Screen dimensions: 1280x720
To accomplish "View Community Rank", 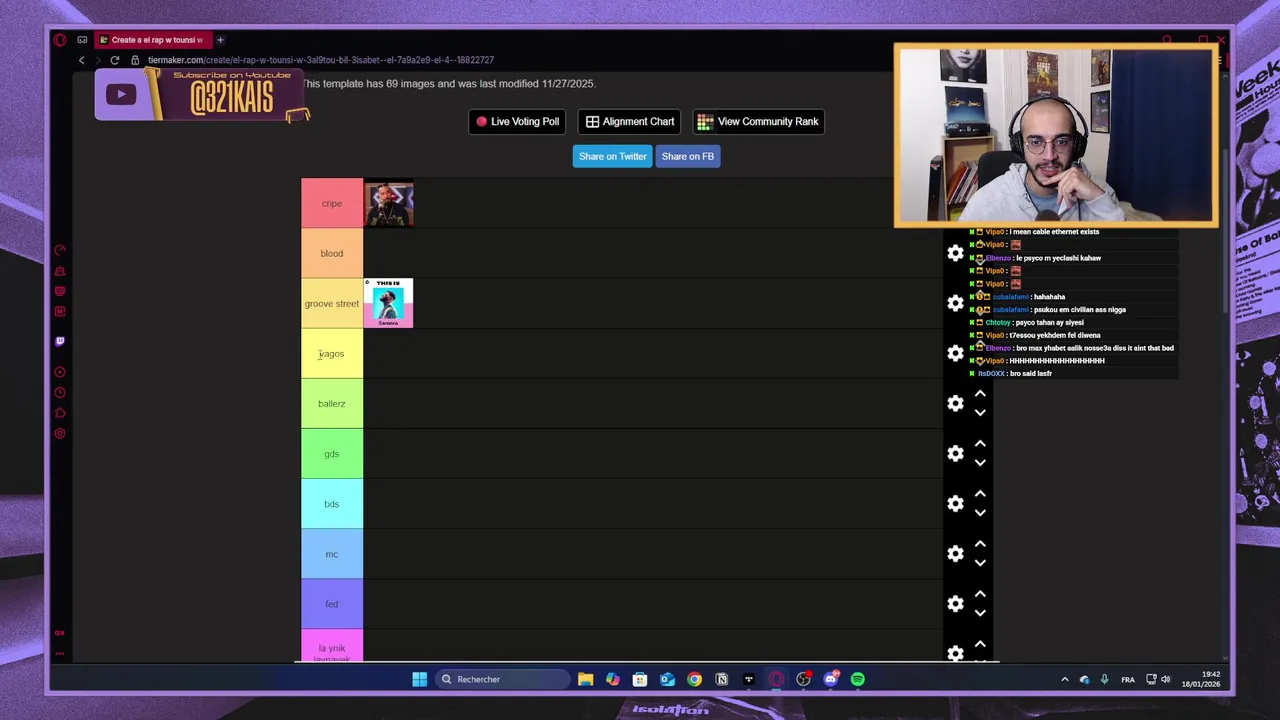I will point(758,122).
